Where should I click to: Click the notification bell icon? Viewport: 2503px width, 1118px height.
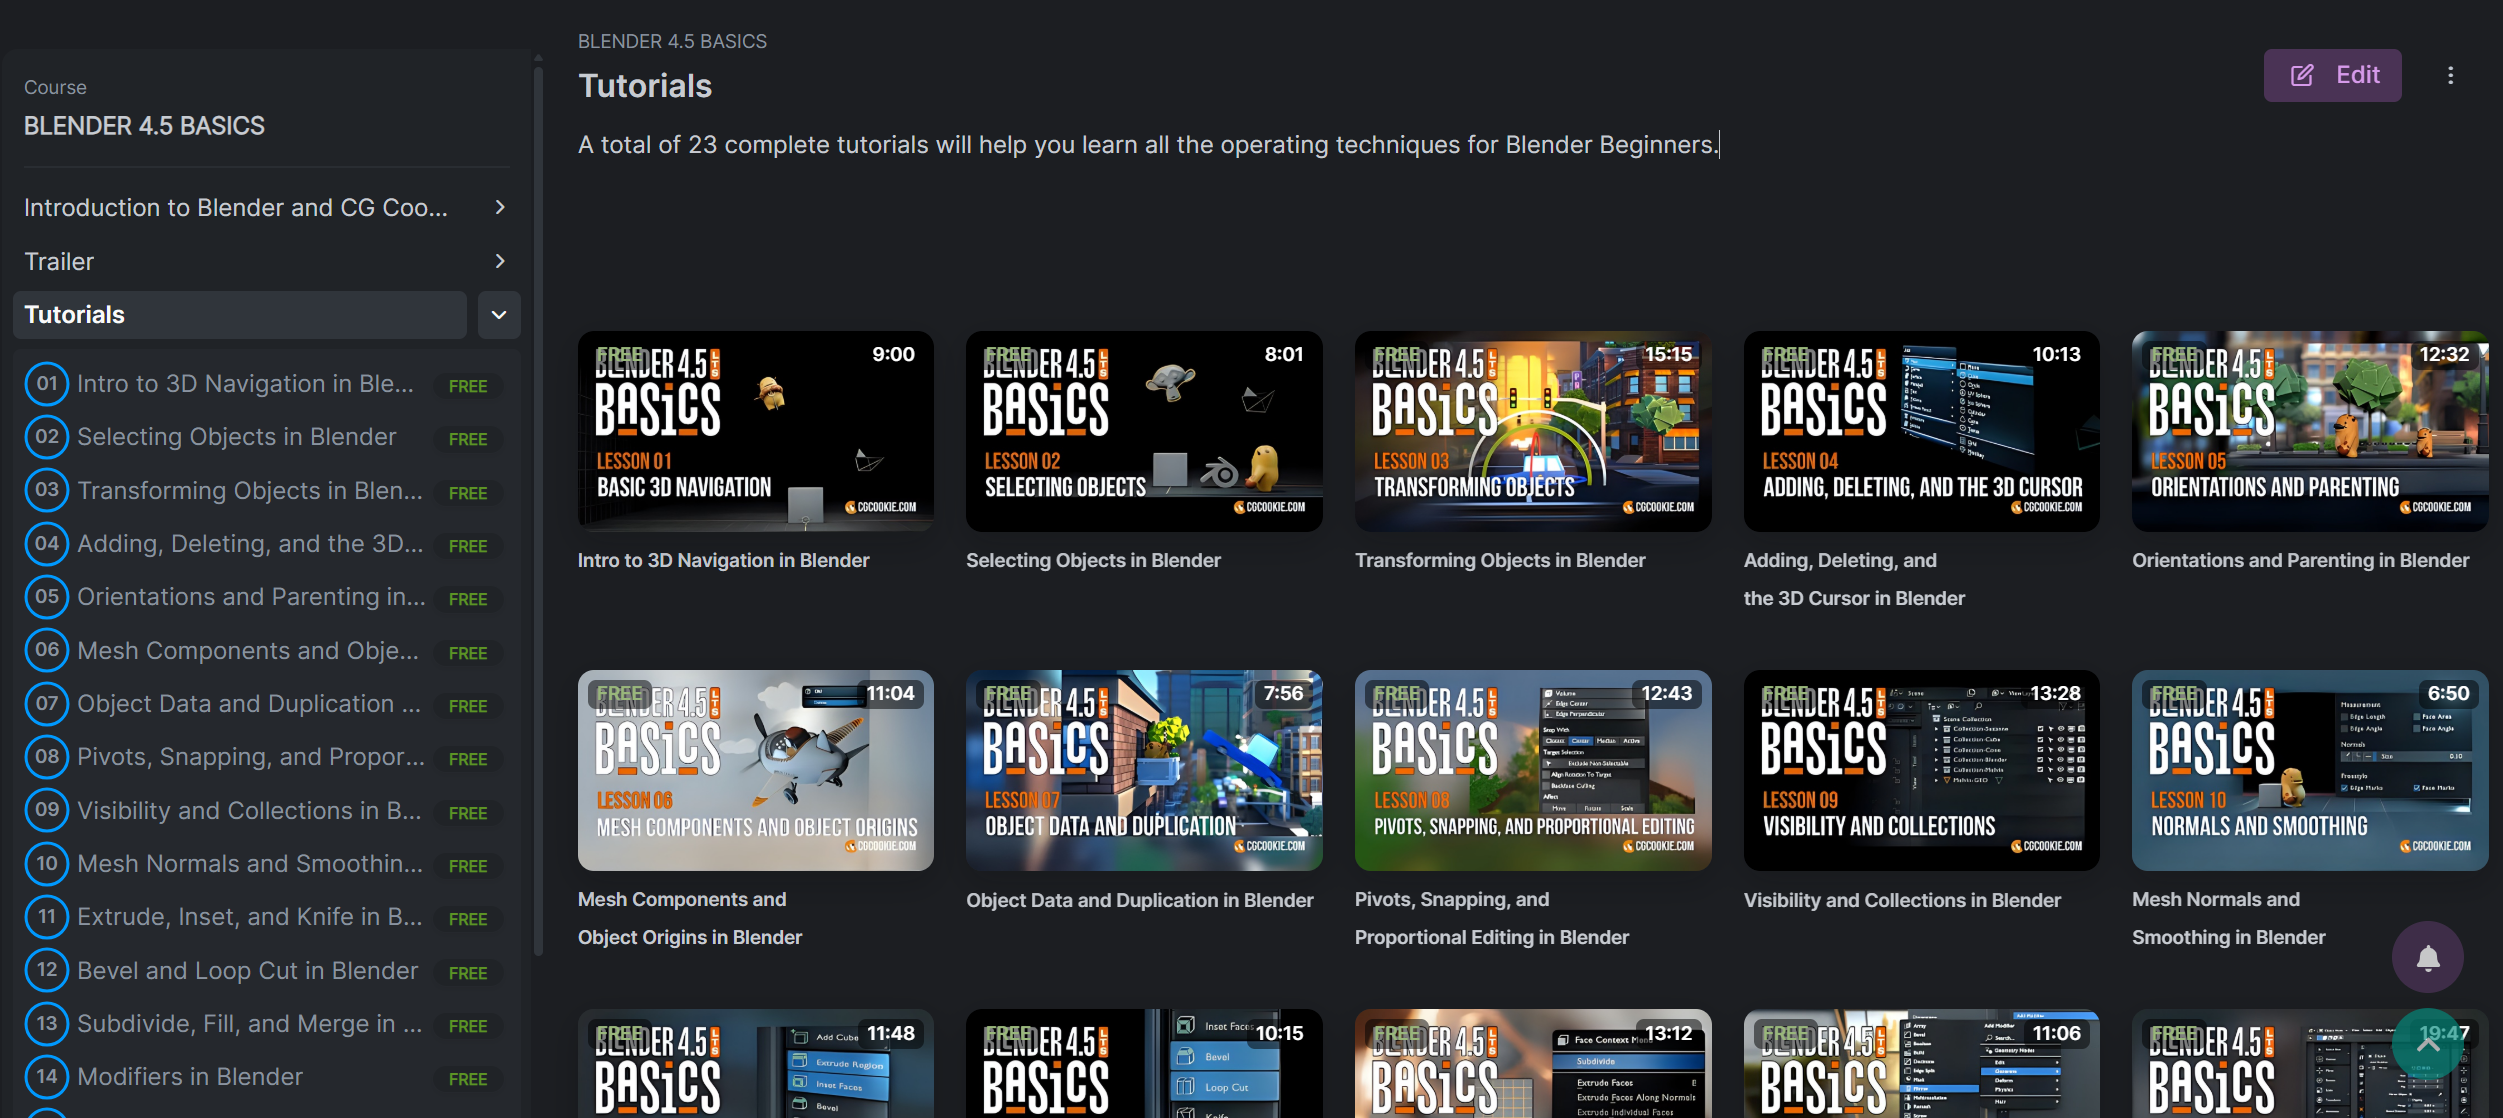point(2428,957)
